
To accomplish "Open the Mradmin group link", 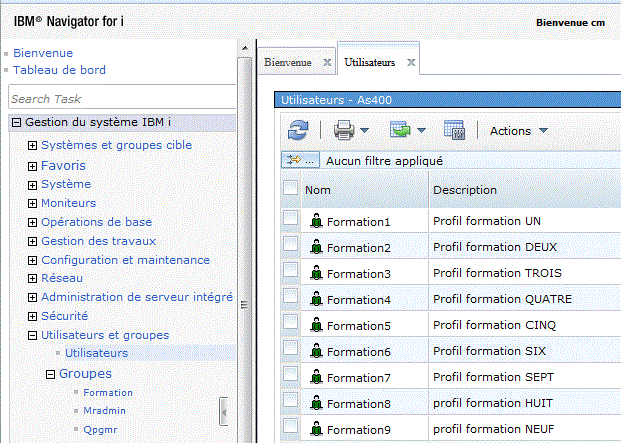I will [104, 411].
